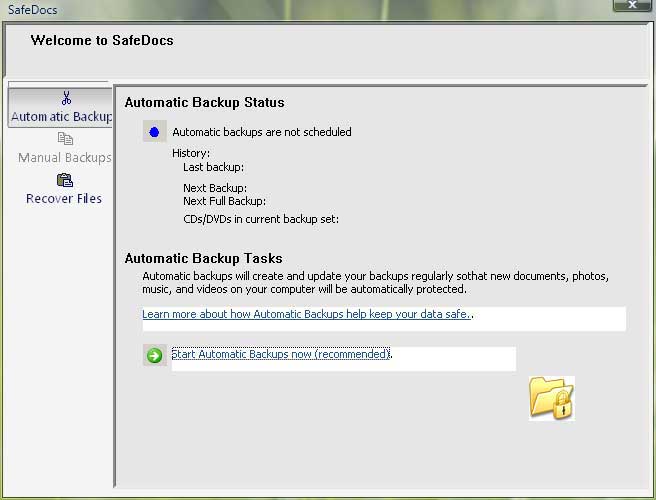Viewport: 656px width, 500px height.
Task: Click the 'Automatic Backup Tasks' heading
Action: coord(204,258)
